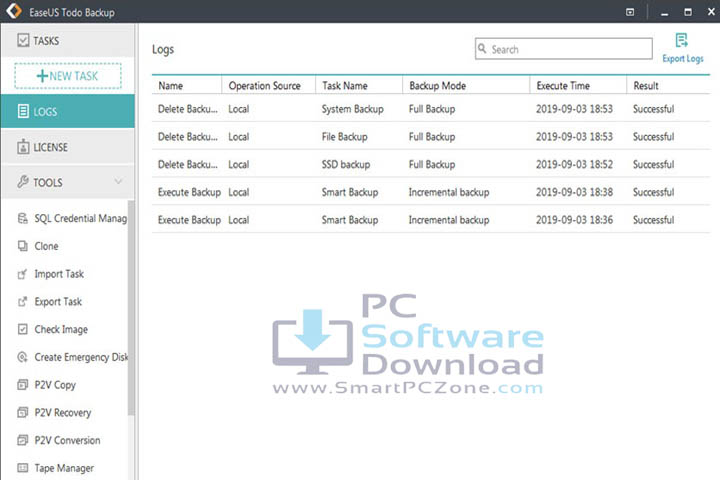Screen dimensions: 720x480
Task: Click the Tools wrench icon
Action: pyautogui.click(x=23, y=181)
